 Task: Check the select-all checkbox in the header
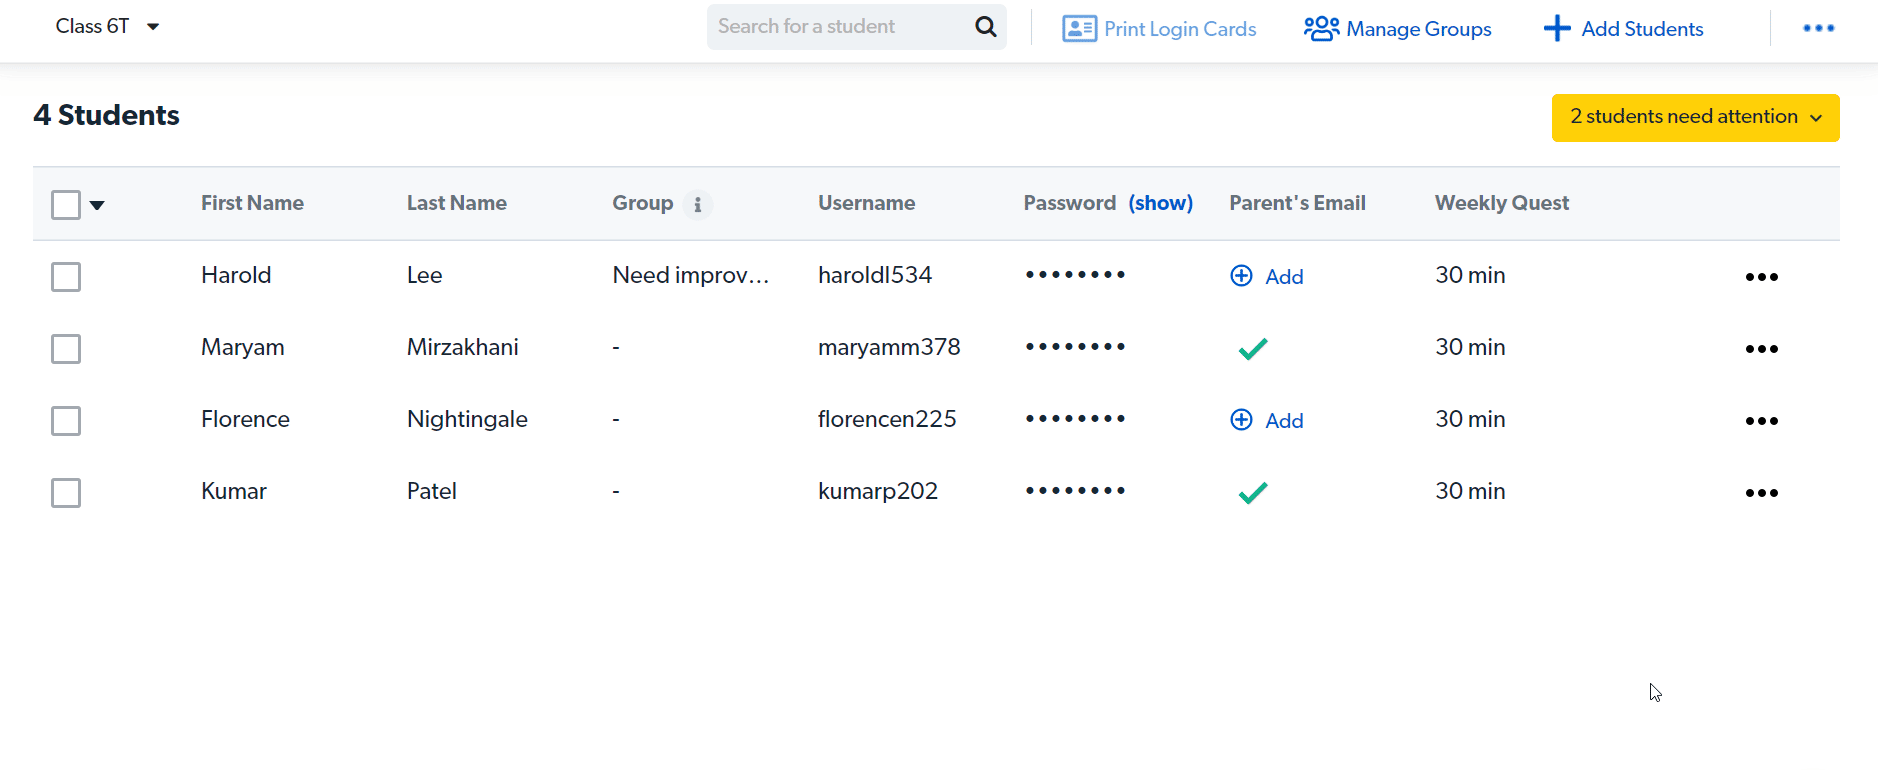[x=66, y=205]
